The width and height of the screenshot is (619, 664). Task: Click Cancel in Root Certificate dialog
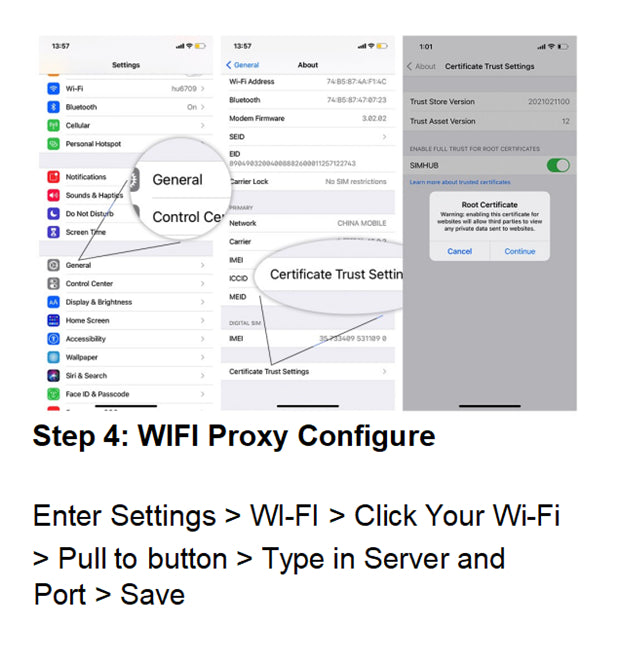click(459, 251)
